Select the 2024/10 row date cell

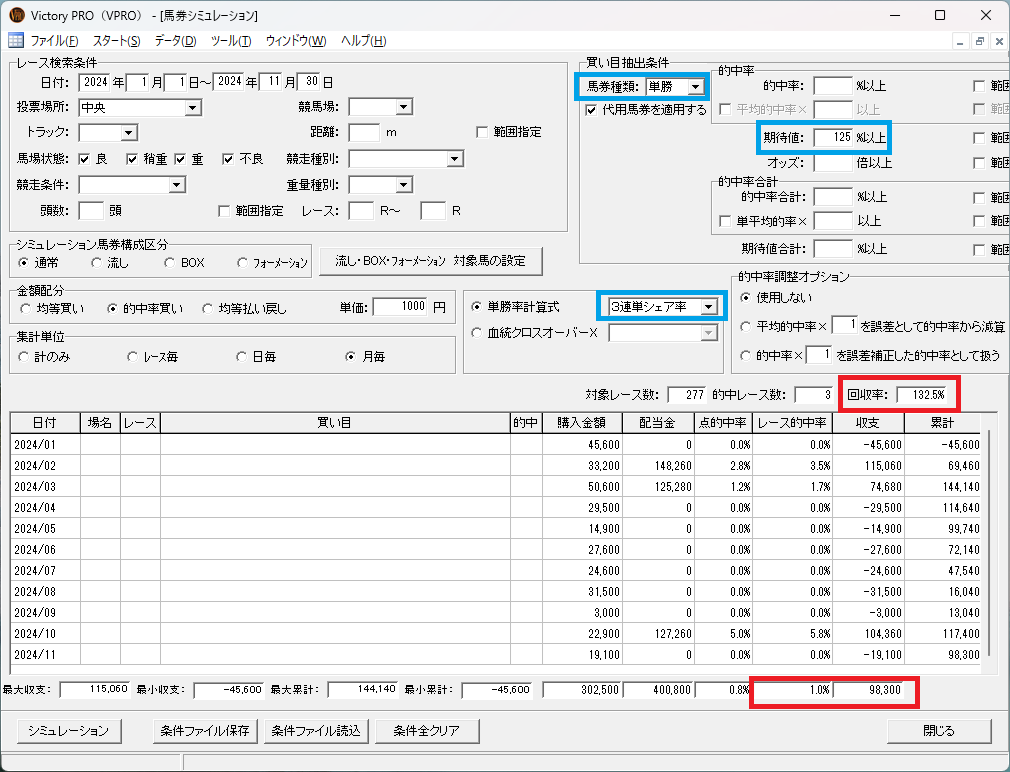click(45, 634)
